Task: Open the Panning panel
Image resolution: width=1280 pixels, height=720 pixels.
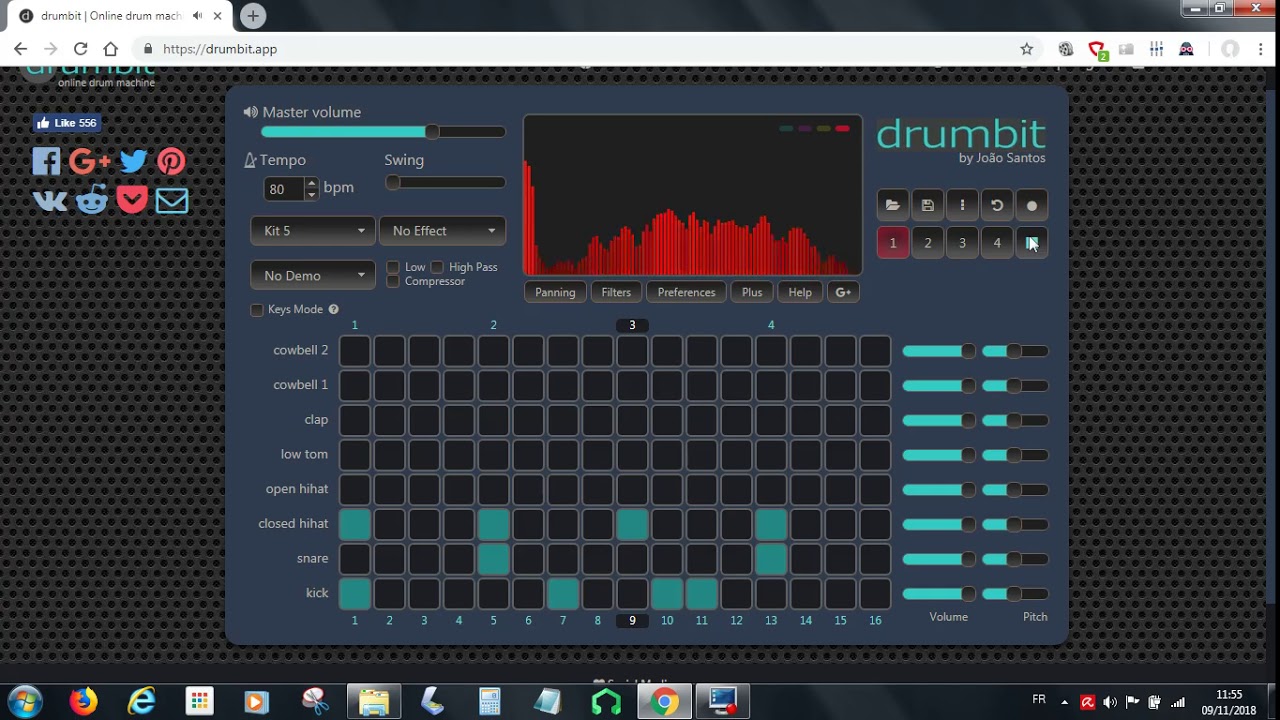Action: tap(555, 292)
